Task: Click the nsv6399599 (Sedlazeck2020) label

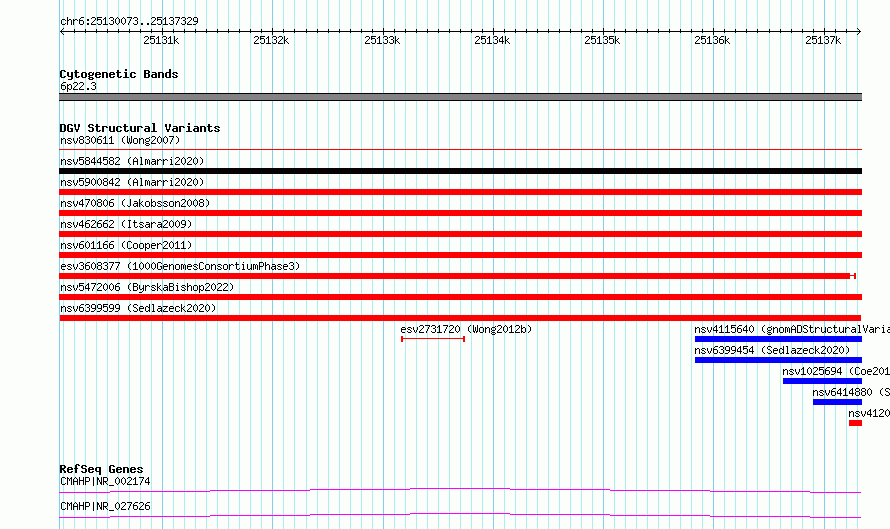Action: tap(138, 308)
